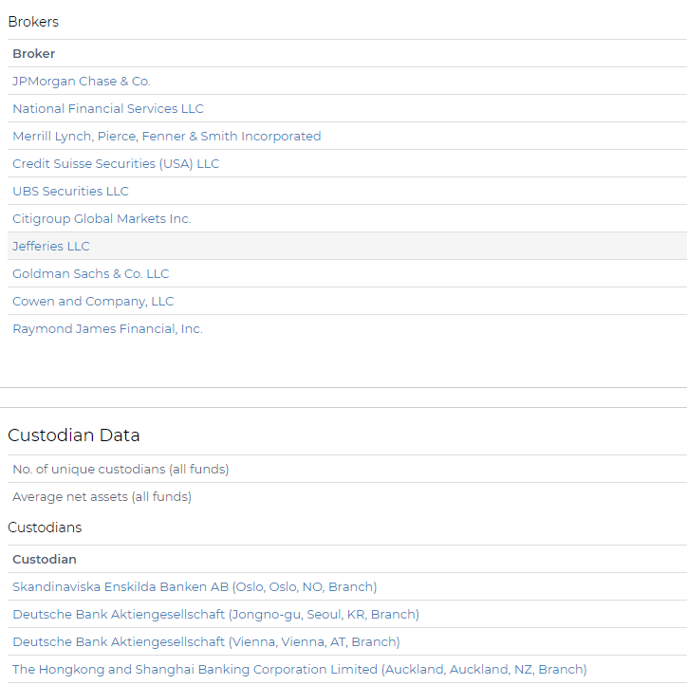This screenshot has width=687, height=685.
Task: Select 'No. of unique custodians (all funds)' row
Action: pos(347,469)
